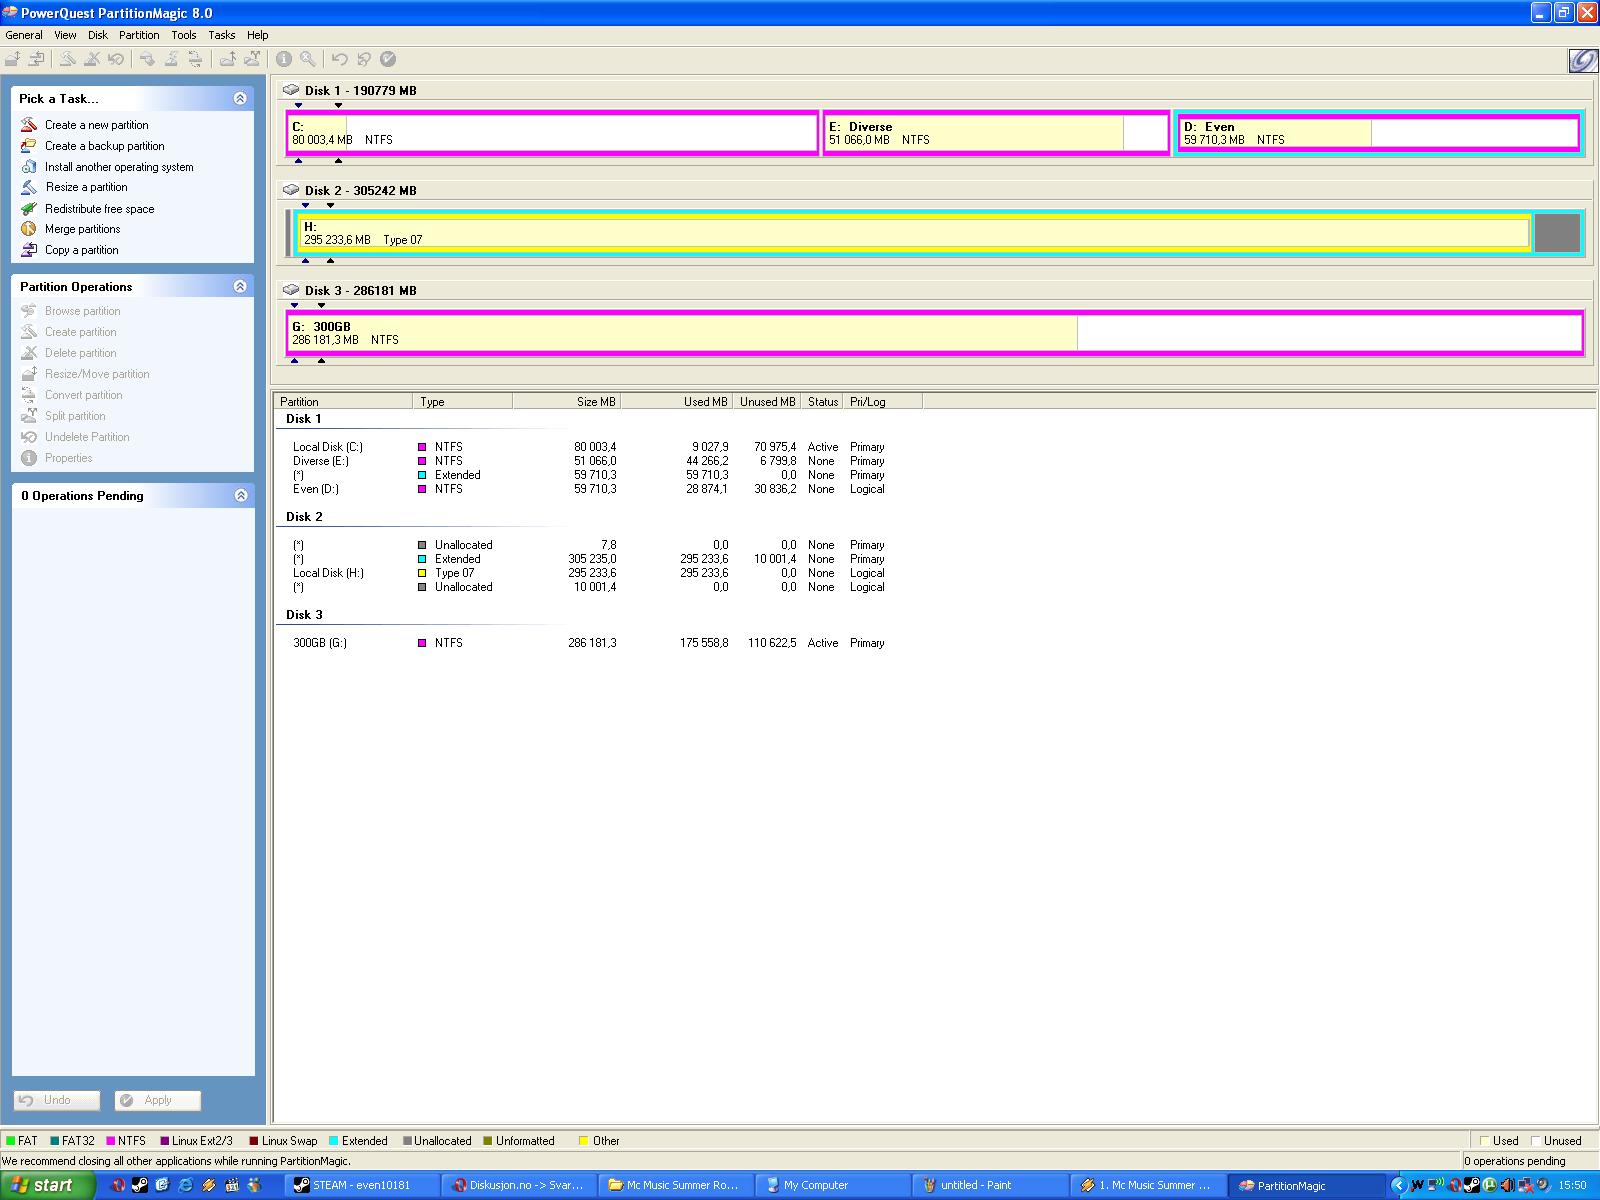Click the Internet Explorer Quick Launch icon

(186, 1186)
